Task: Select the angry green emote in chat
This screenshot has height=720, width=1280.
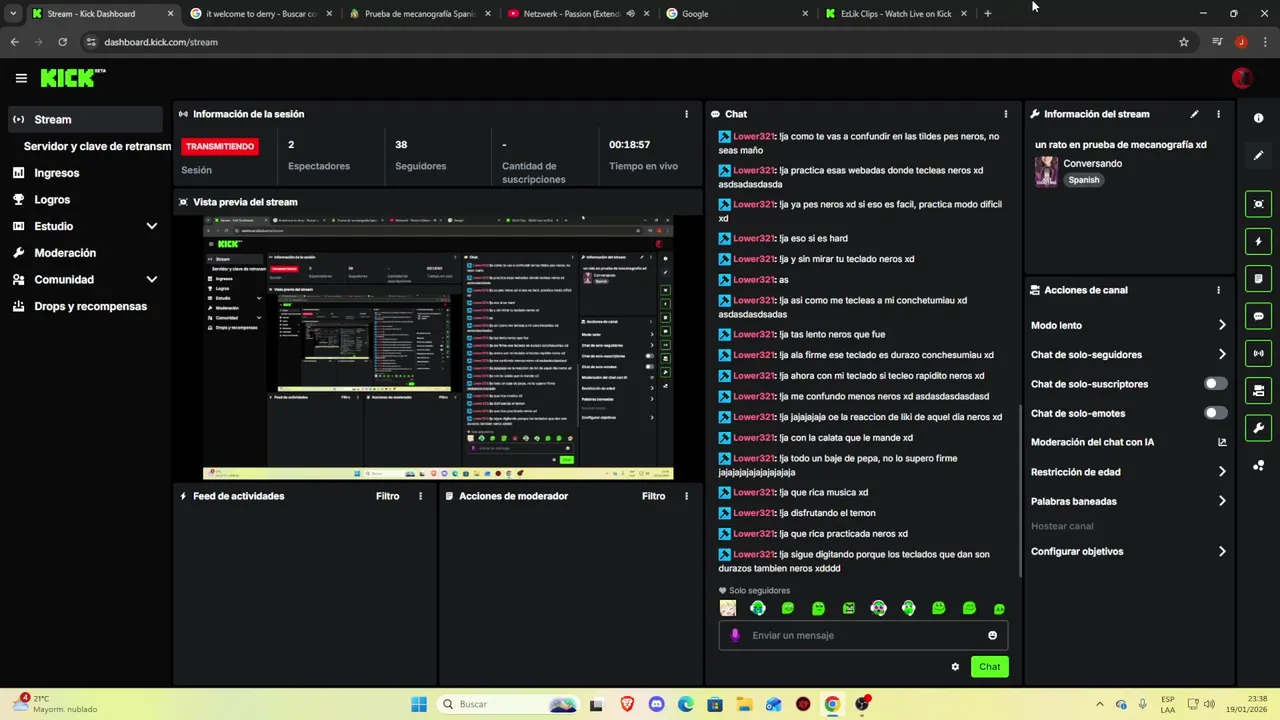Action: coord(849,608)
